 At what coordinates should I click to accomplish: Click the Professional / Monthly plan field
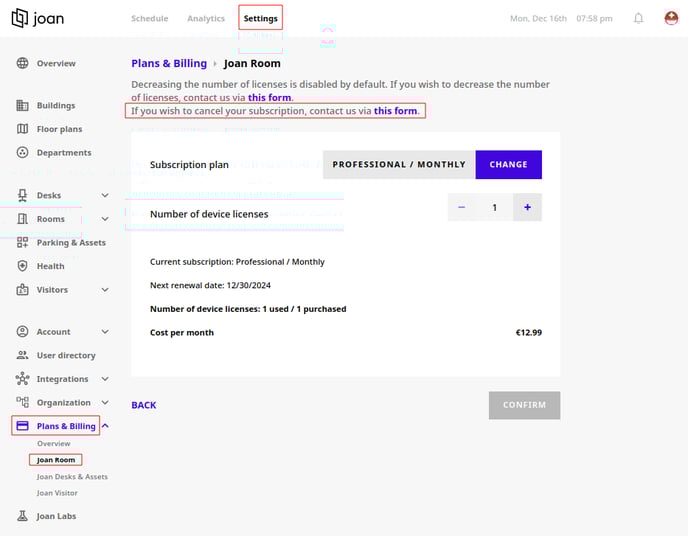tap(399, 164)
